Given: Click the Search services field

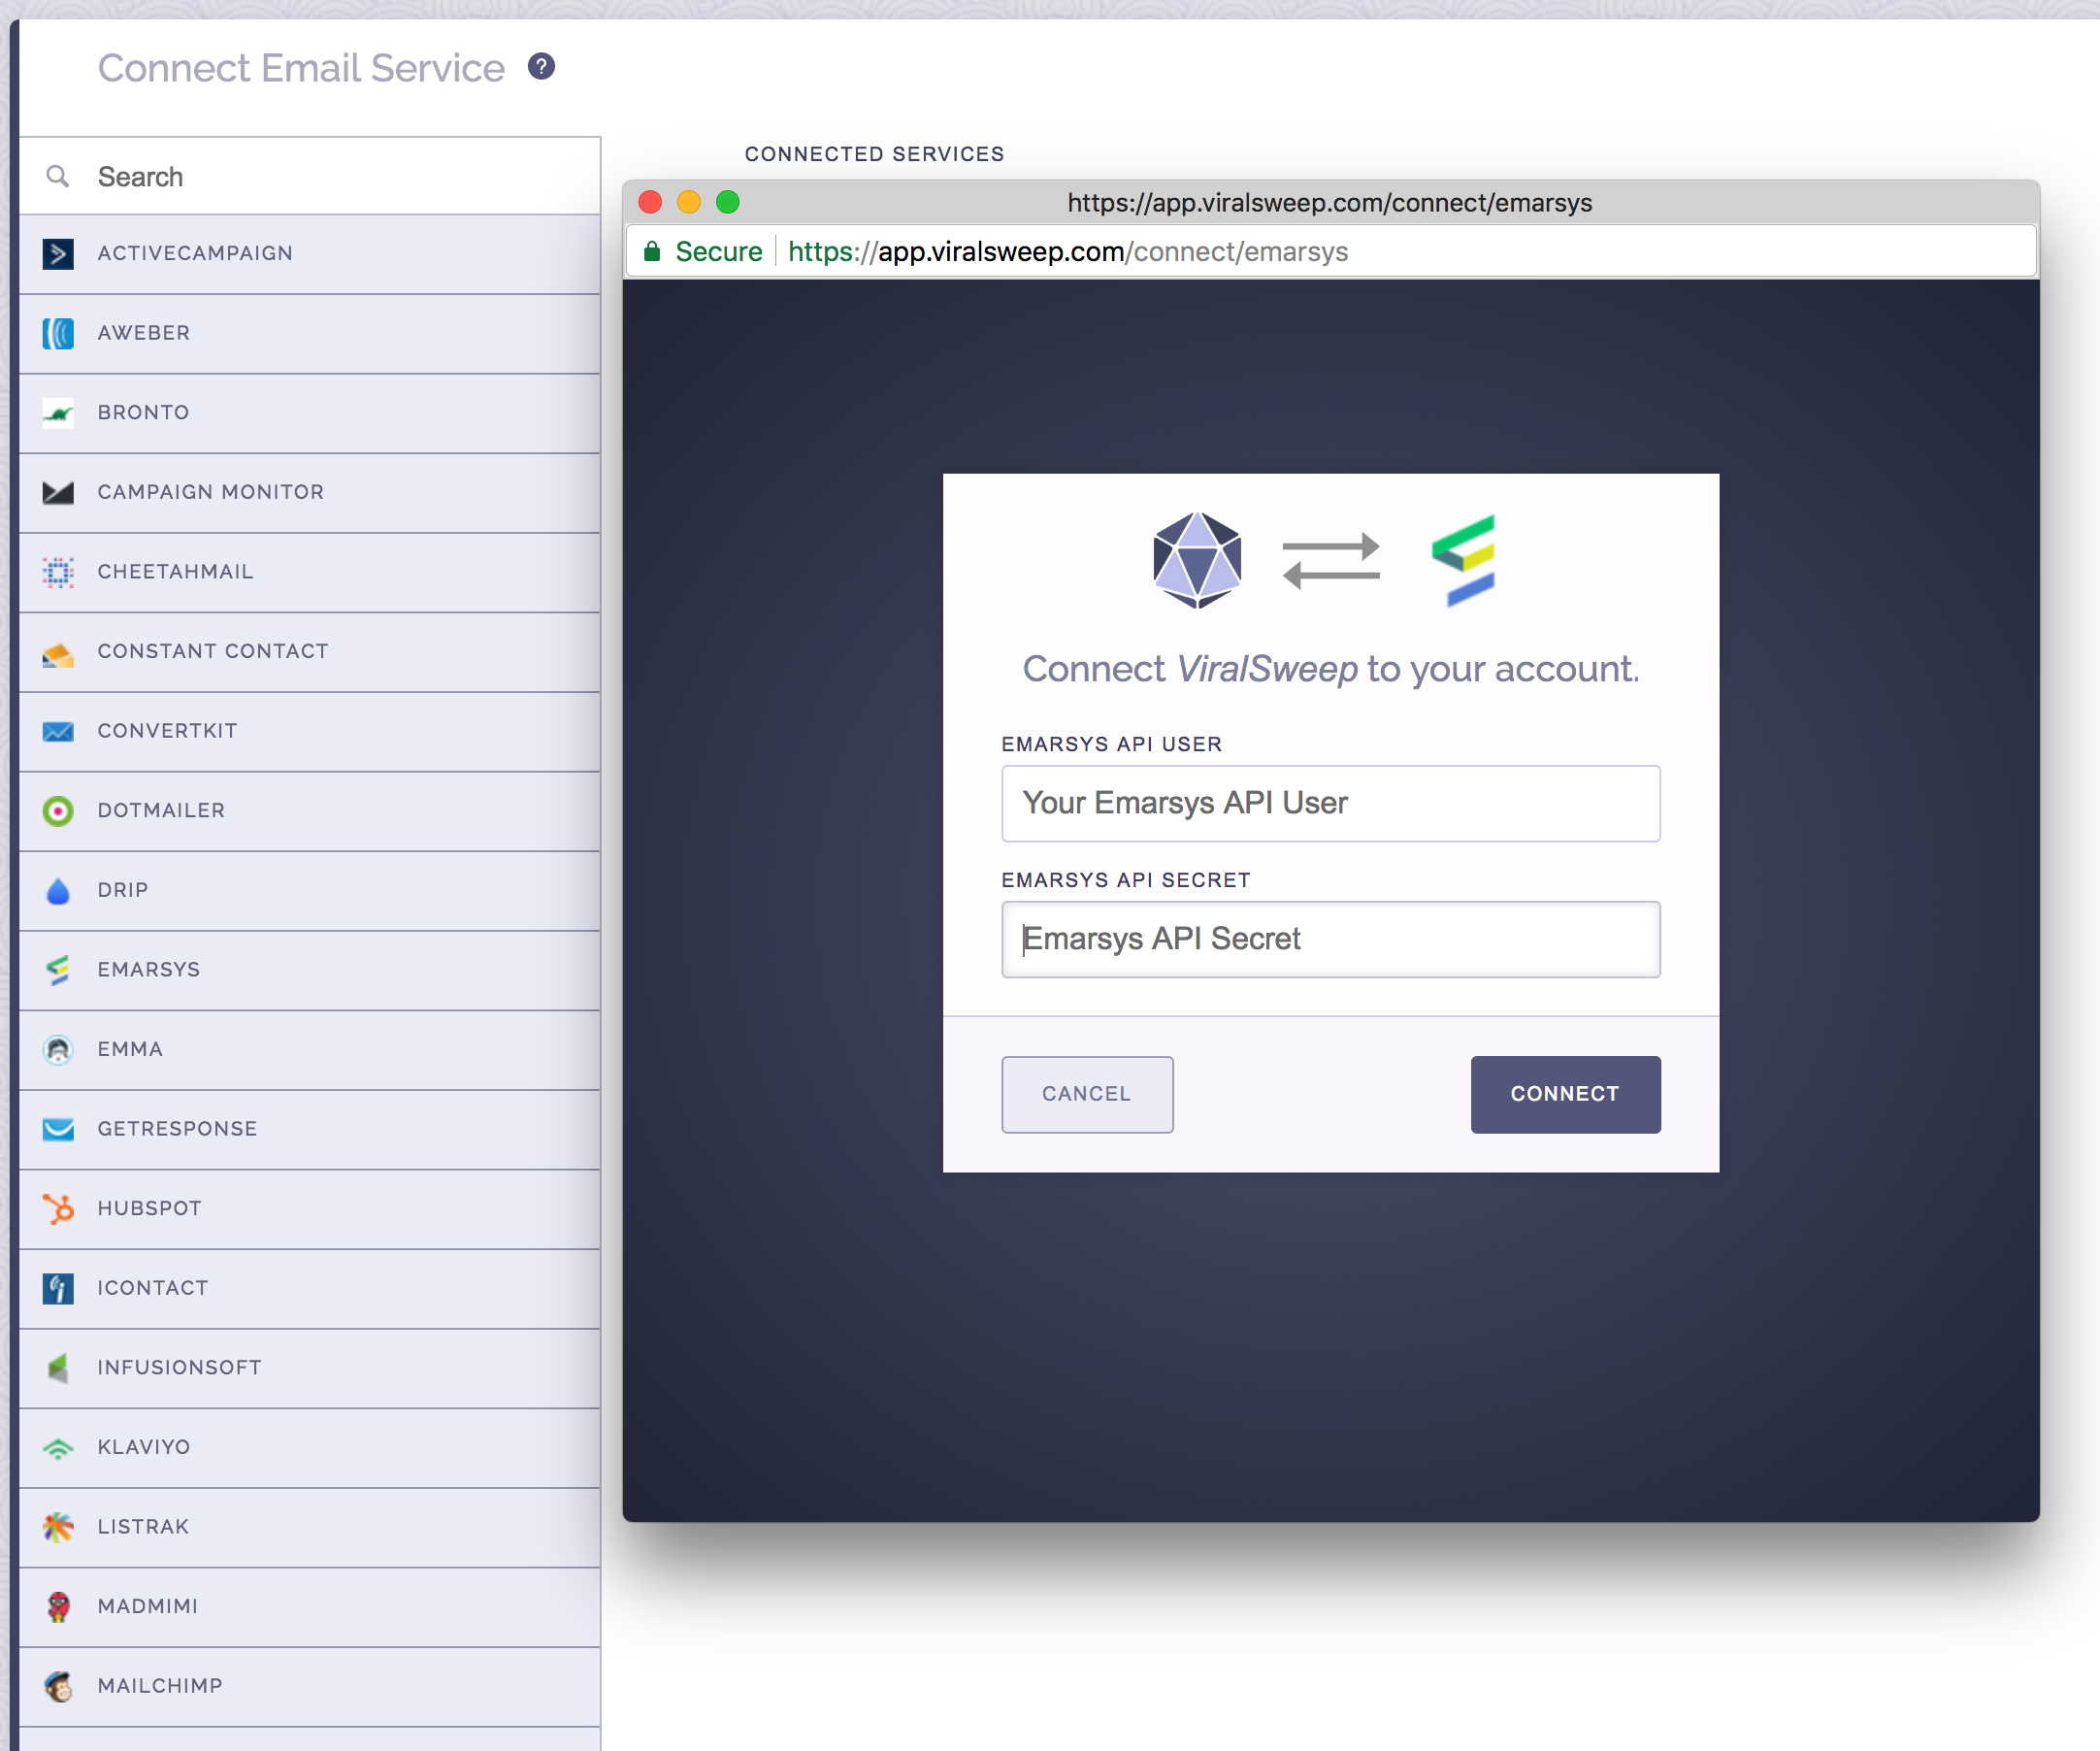Looking at the screenshot, I should pos(309,177).
